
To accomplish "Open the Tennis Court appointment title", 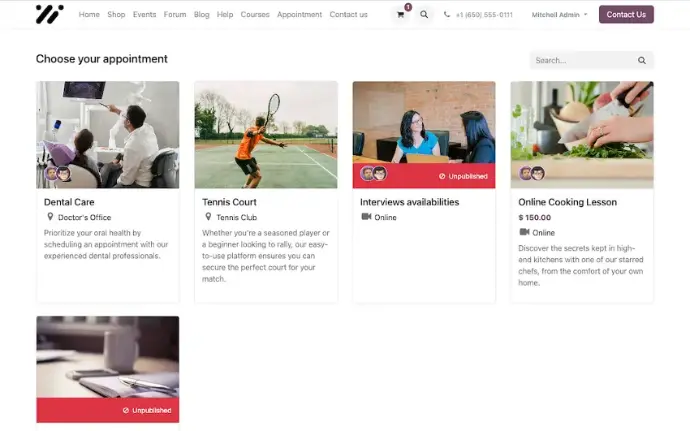I will click(x=229, y=202).
